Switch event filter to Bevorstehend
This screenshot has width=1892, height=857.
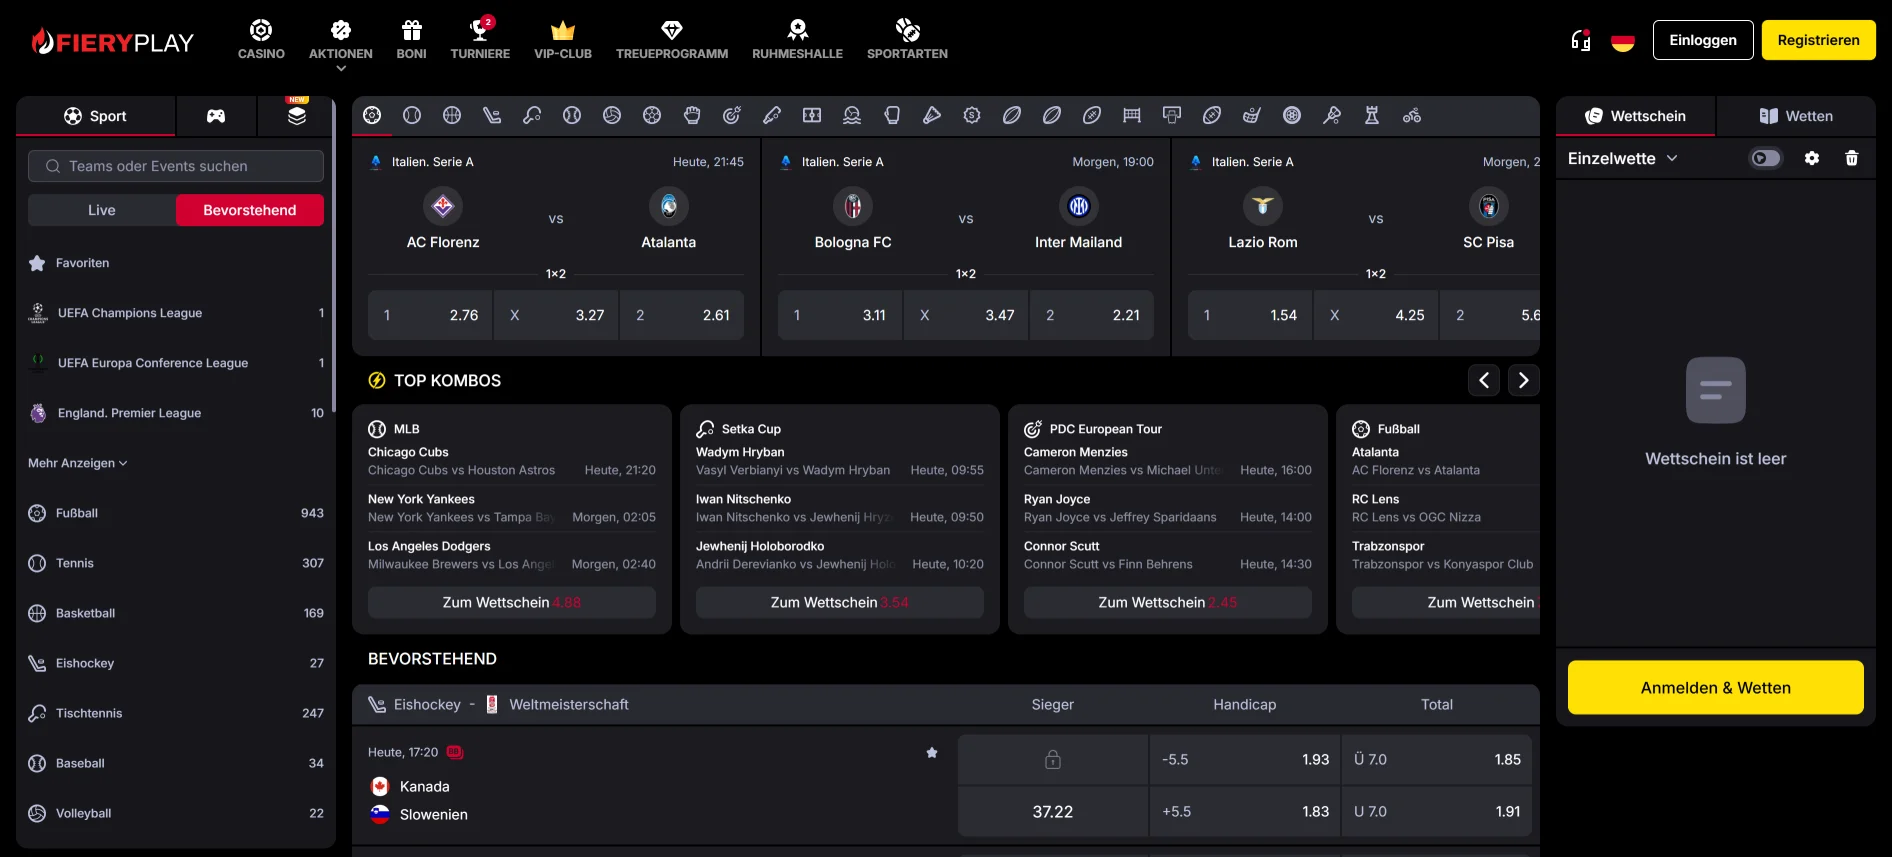coord(250,210)
